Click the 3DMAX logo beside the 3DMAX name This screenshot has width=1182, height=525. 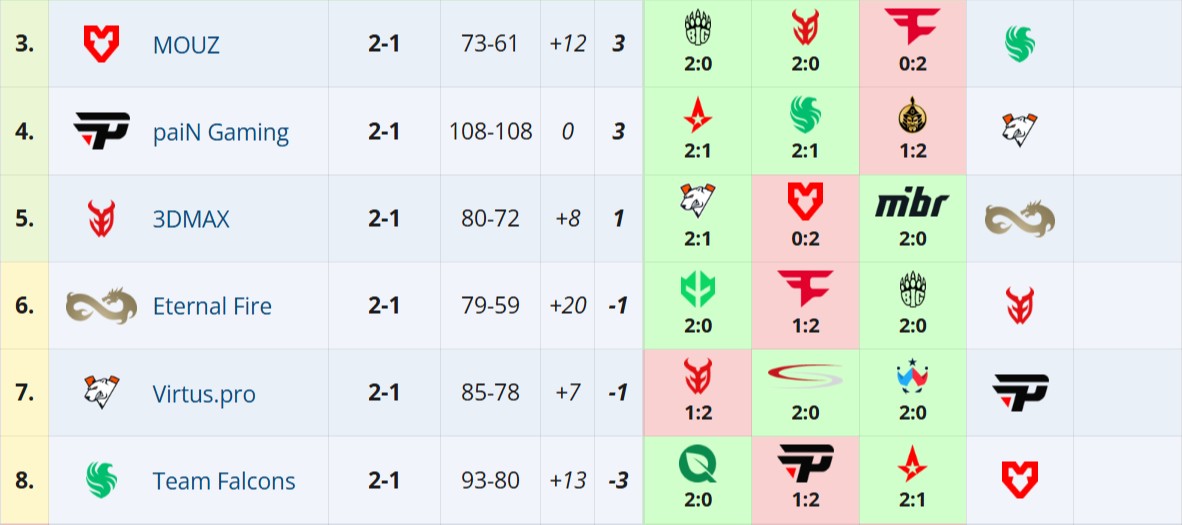coord(101,218)
